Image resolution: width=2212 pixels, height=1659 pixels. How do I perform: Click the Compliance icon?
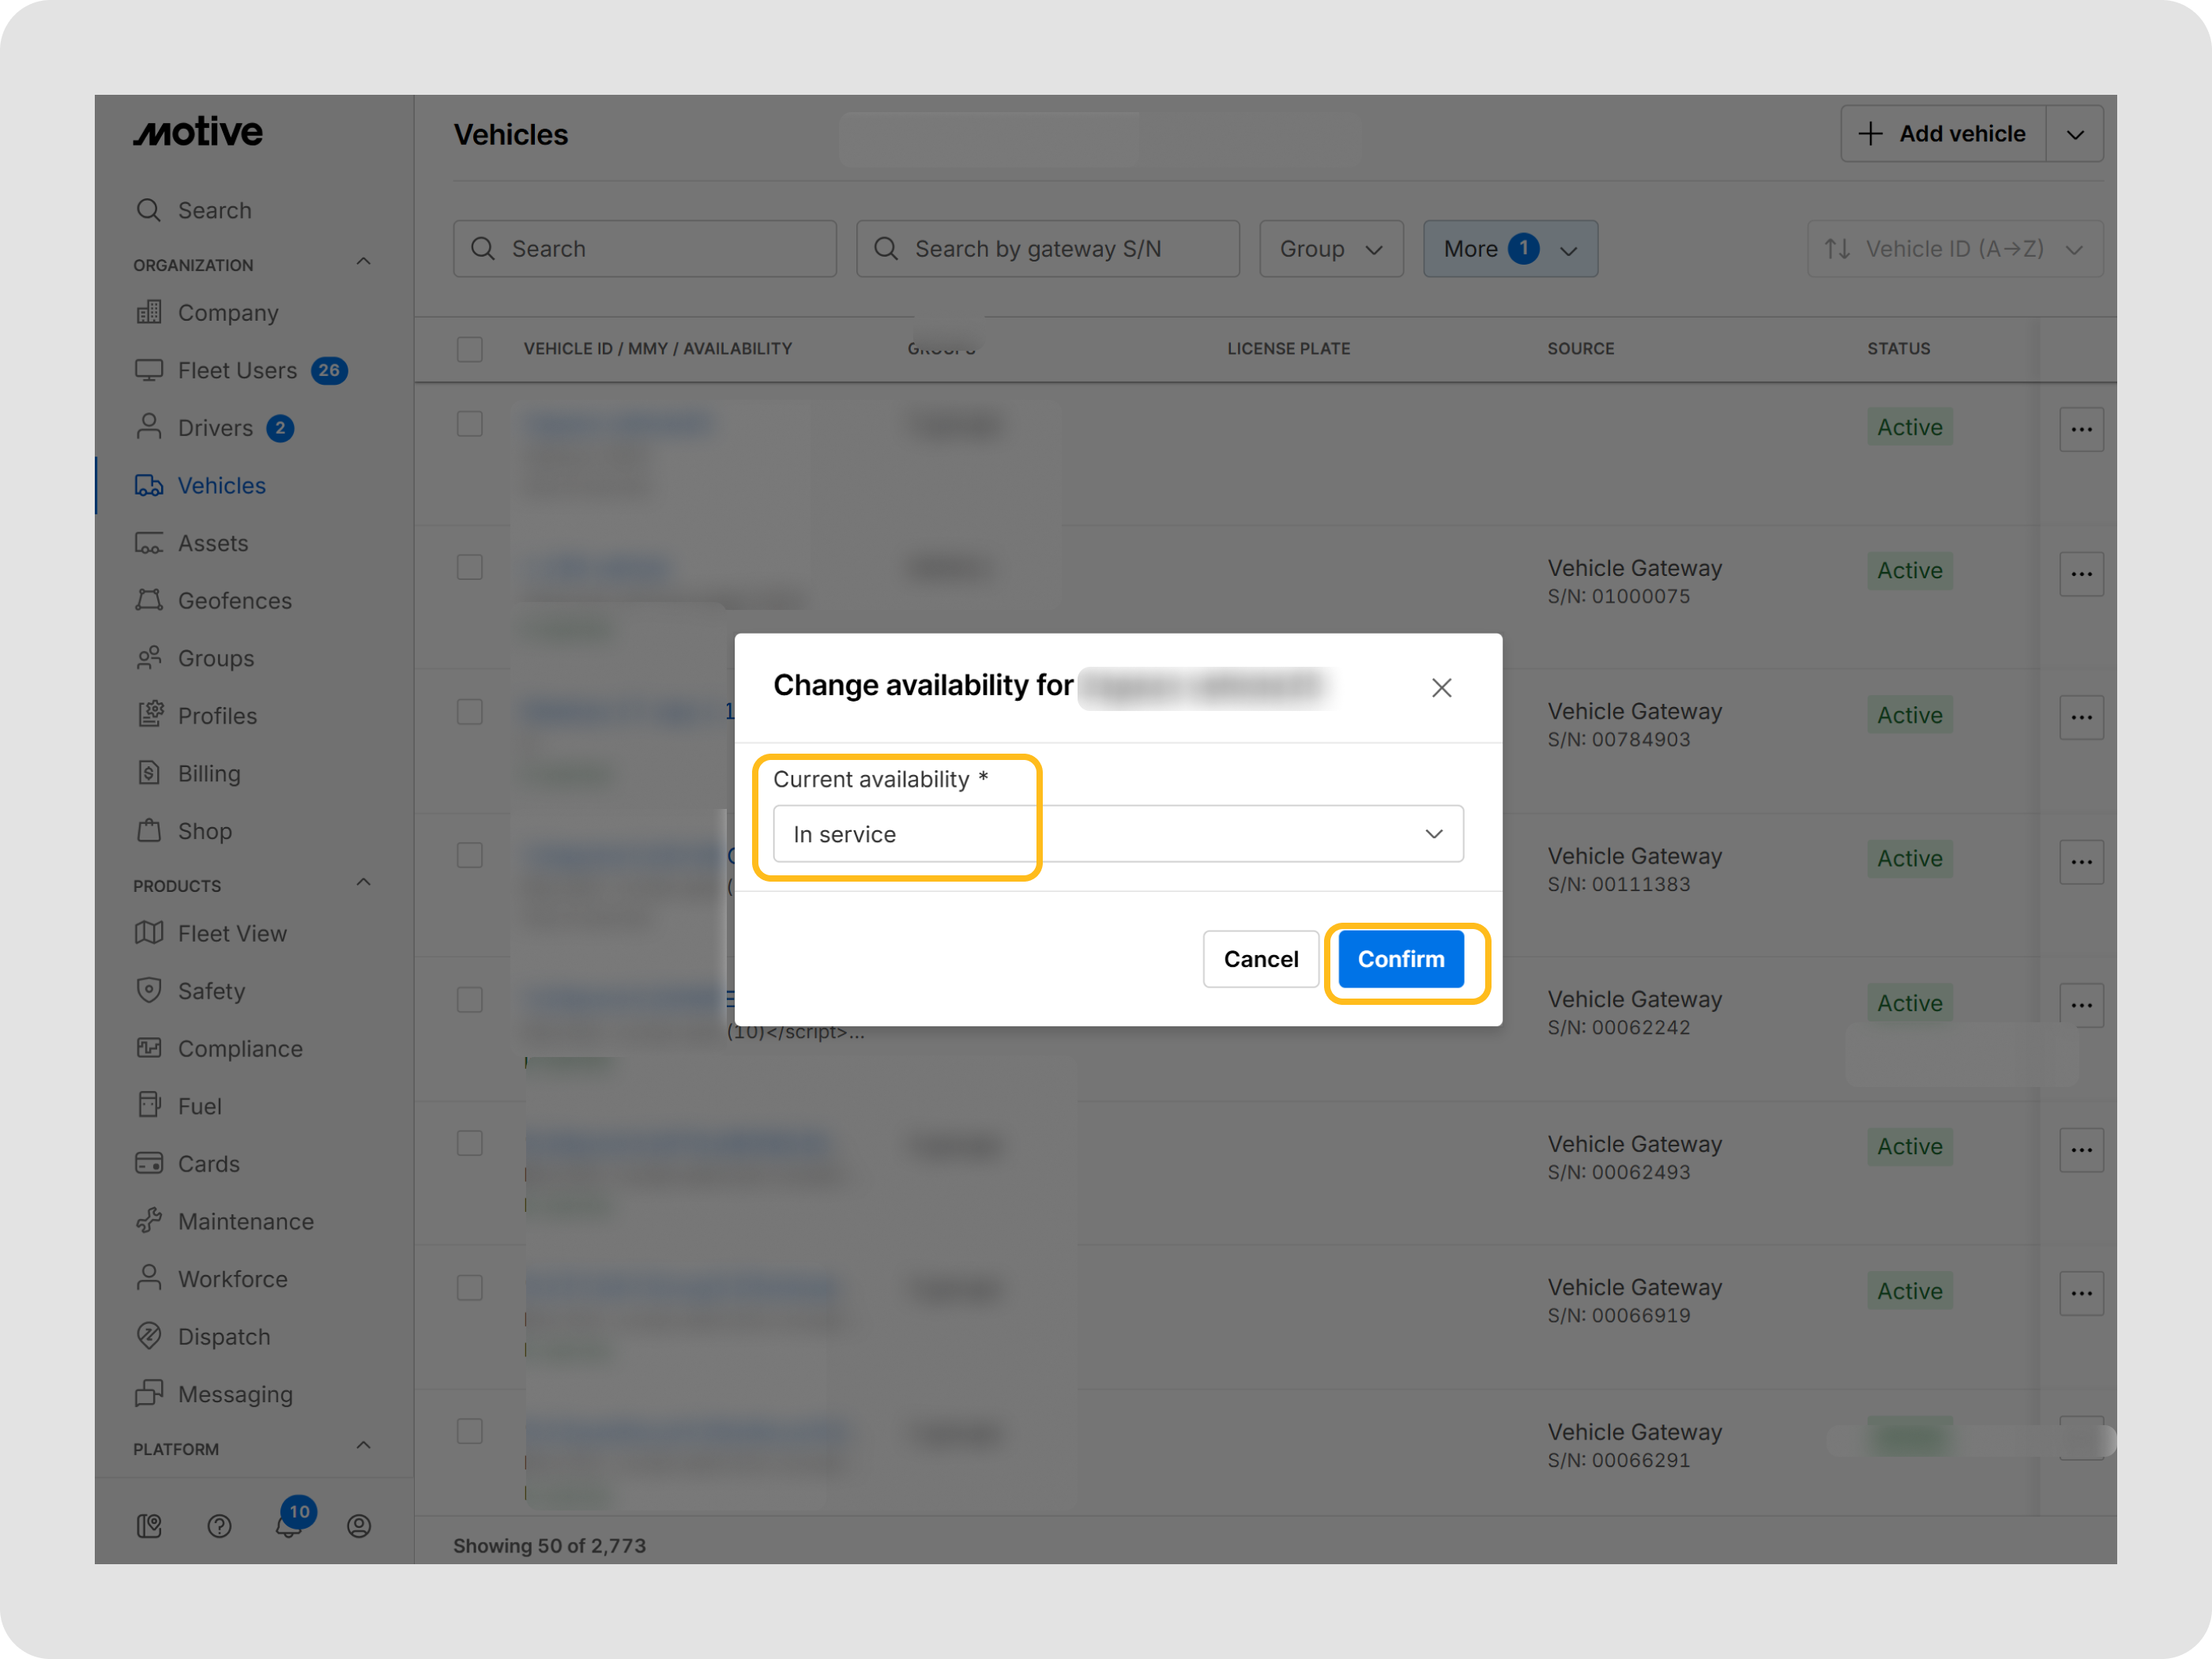pyautogui.click(x=149, y=1048)
